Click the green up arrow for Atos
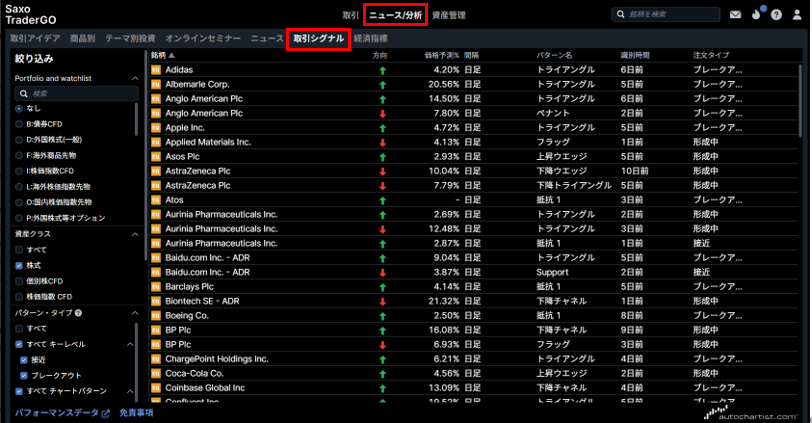812x423 pixels. pyautogui.click(x=383, y=200)
